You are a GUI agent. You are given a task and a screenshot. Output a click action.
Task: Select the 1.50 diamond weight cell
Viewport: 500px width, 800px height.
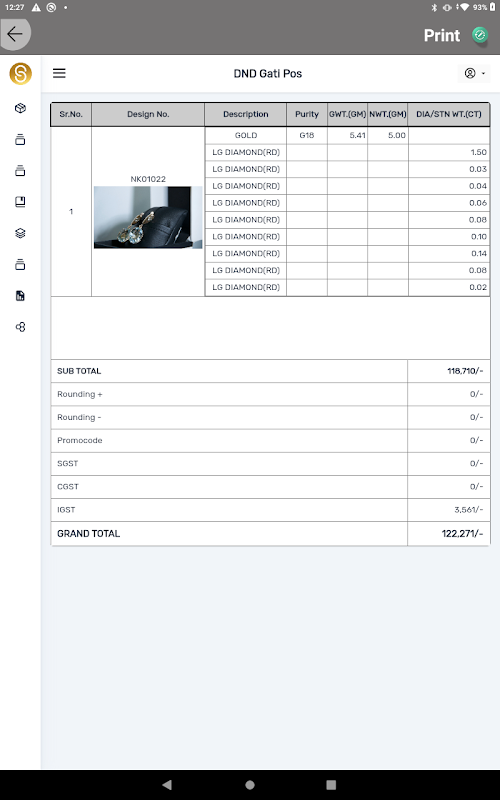[x=449, y=152]
